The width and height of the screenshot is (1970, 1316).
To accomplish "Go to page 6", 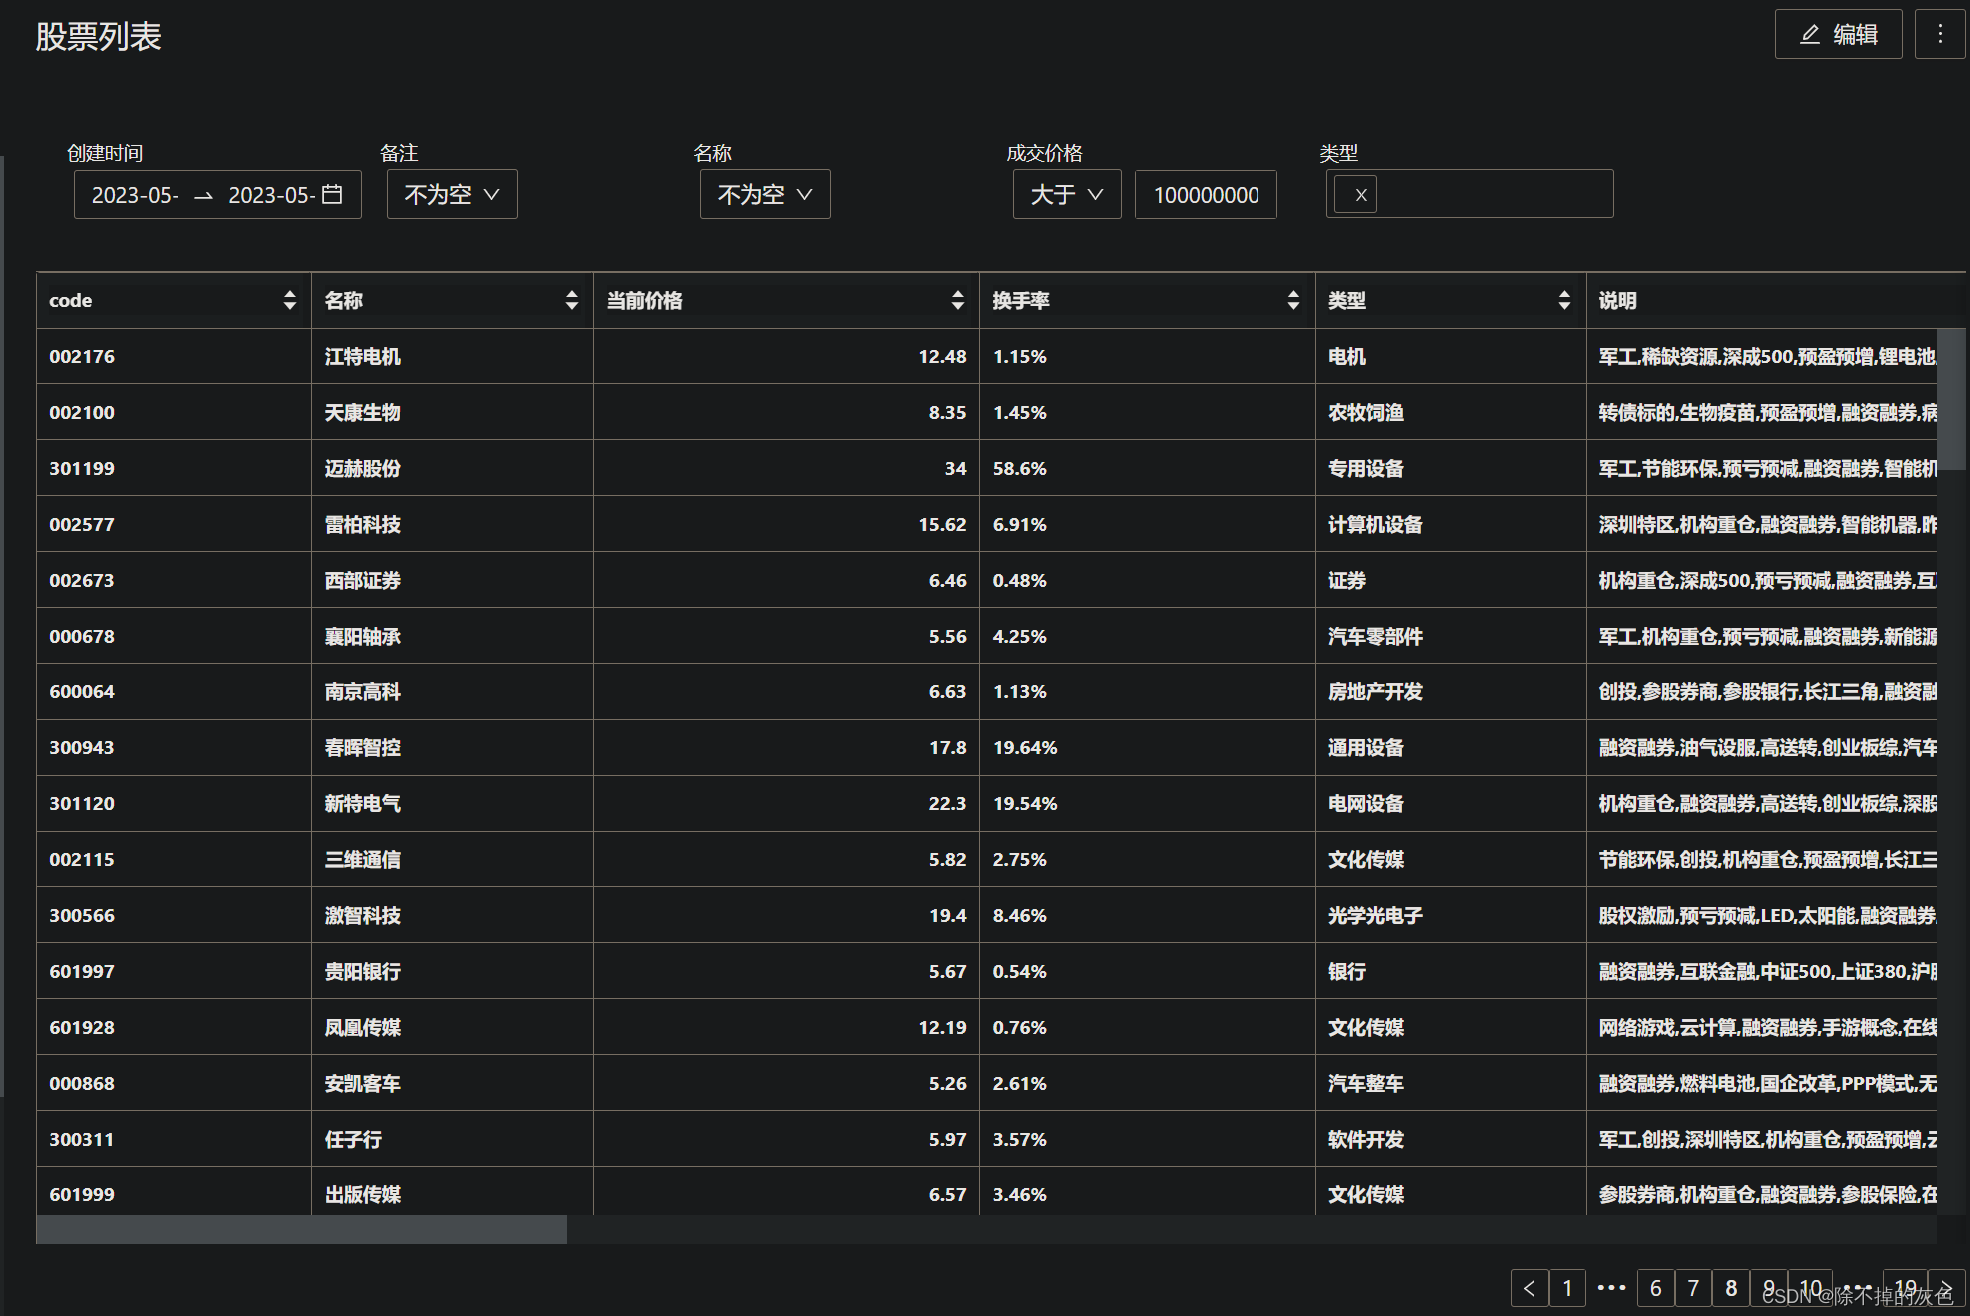I will point(1655,1288).
